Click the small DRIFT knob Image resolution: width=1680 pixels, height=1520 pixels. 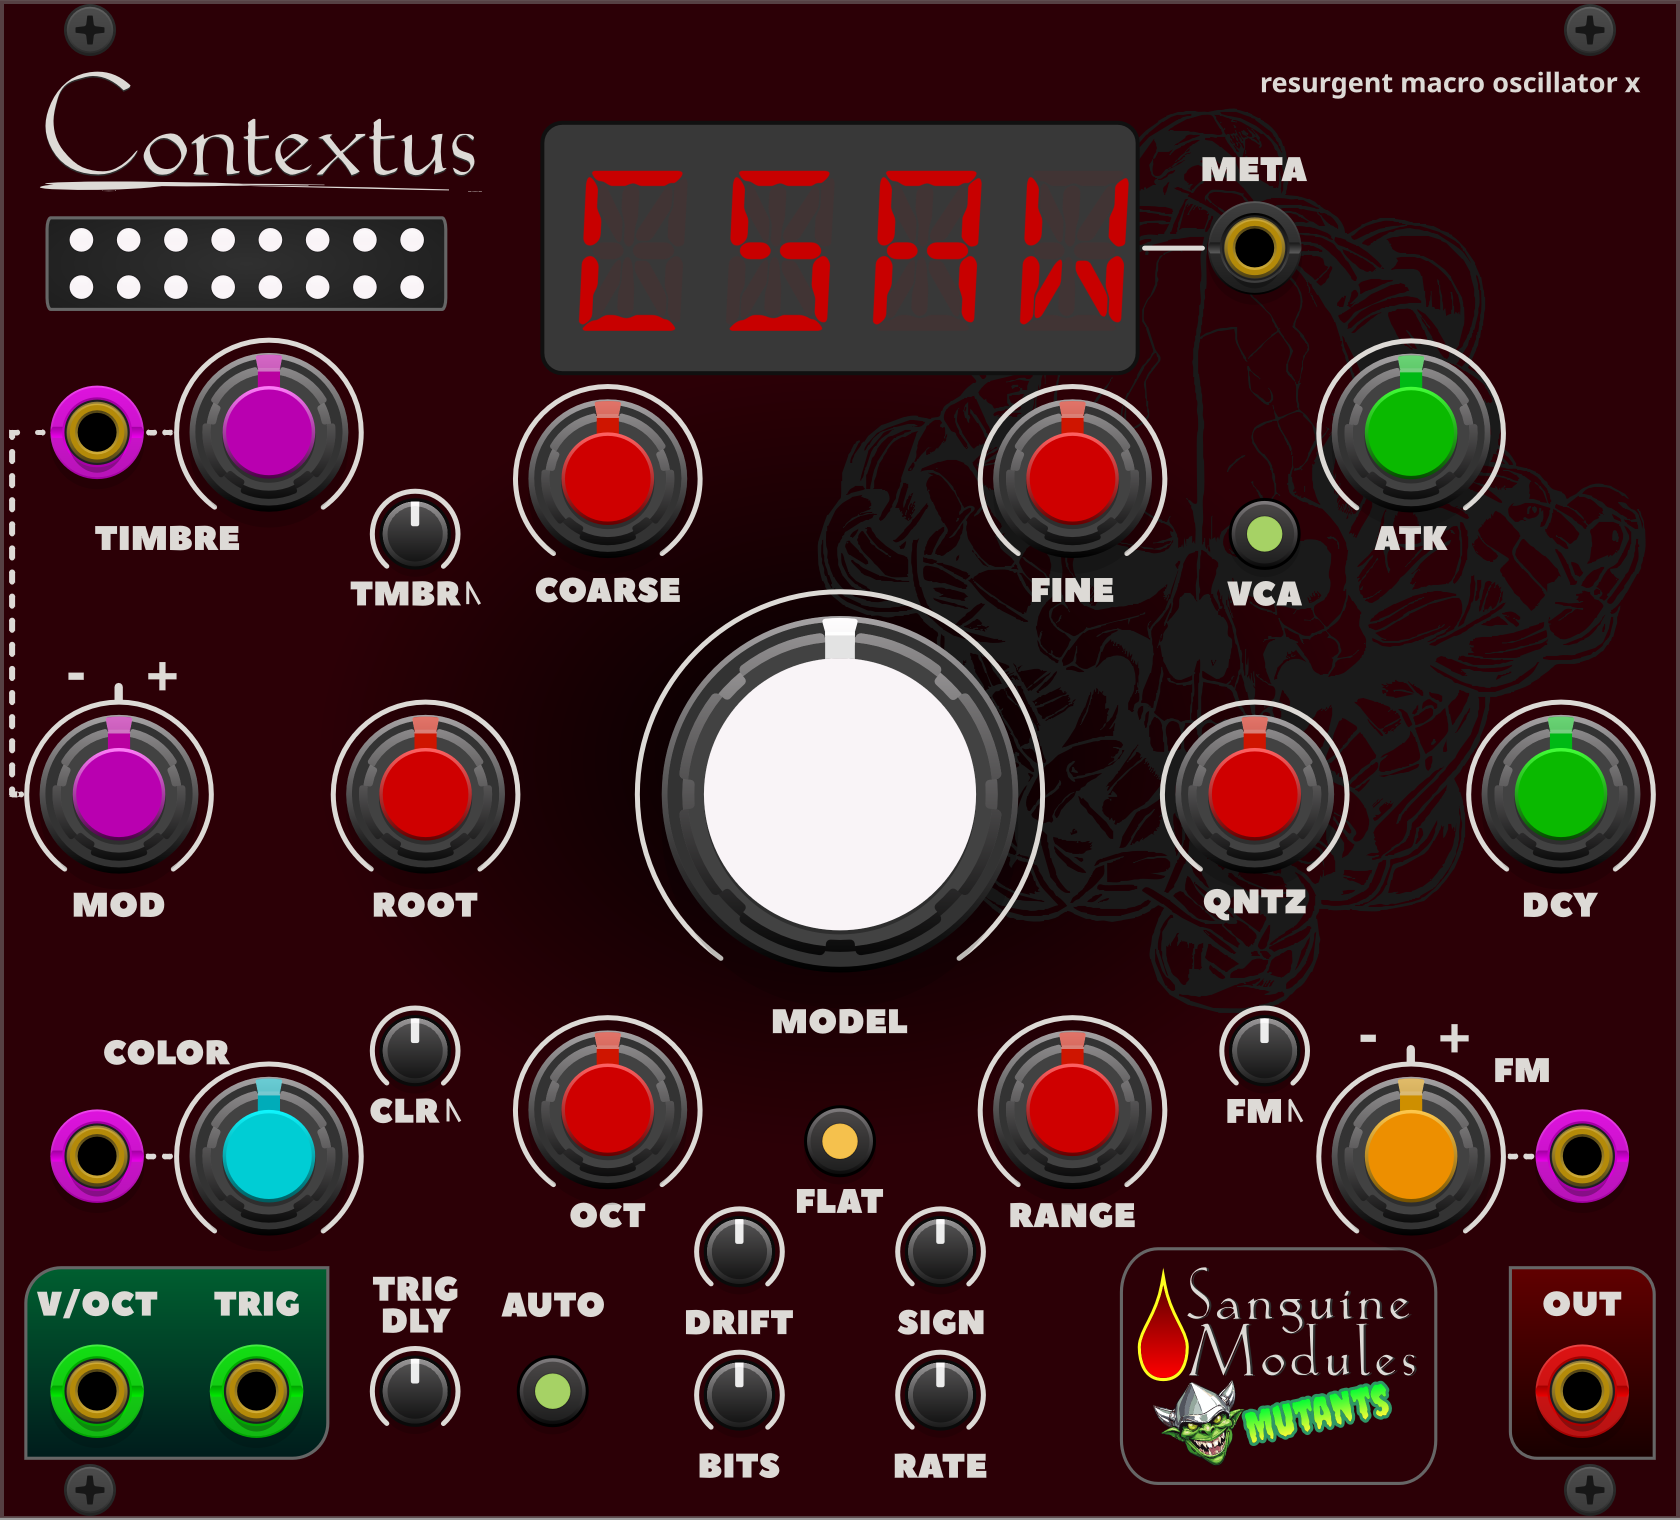pos(739,1250)
